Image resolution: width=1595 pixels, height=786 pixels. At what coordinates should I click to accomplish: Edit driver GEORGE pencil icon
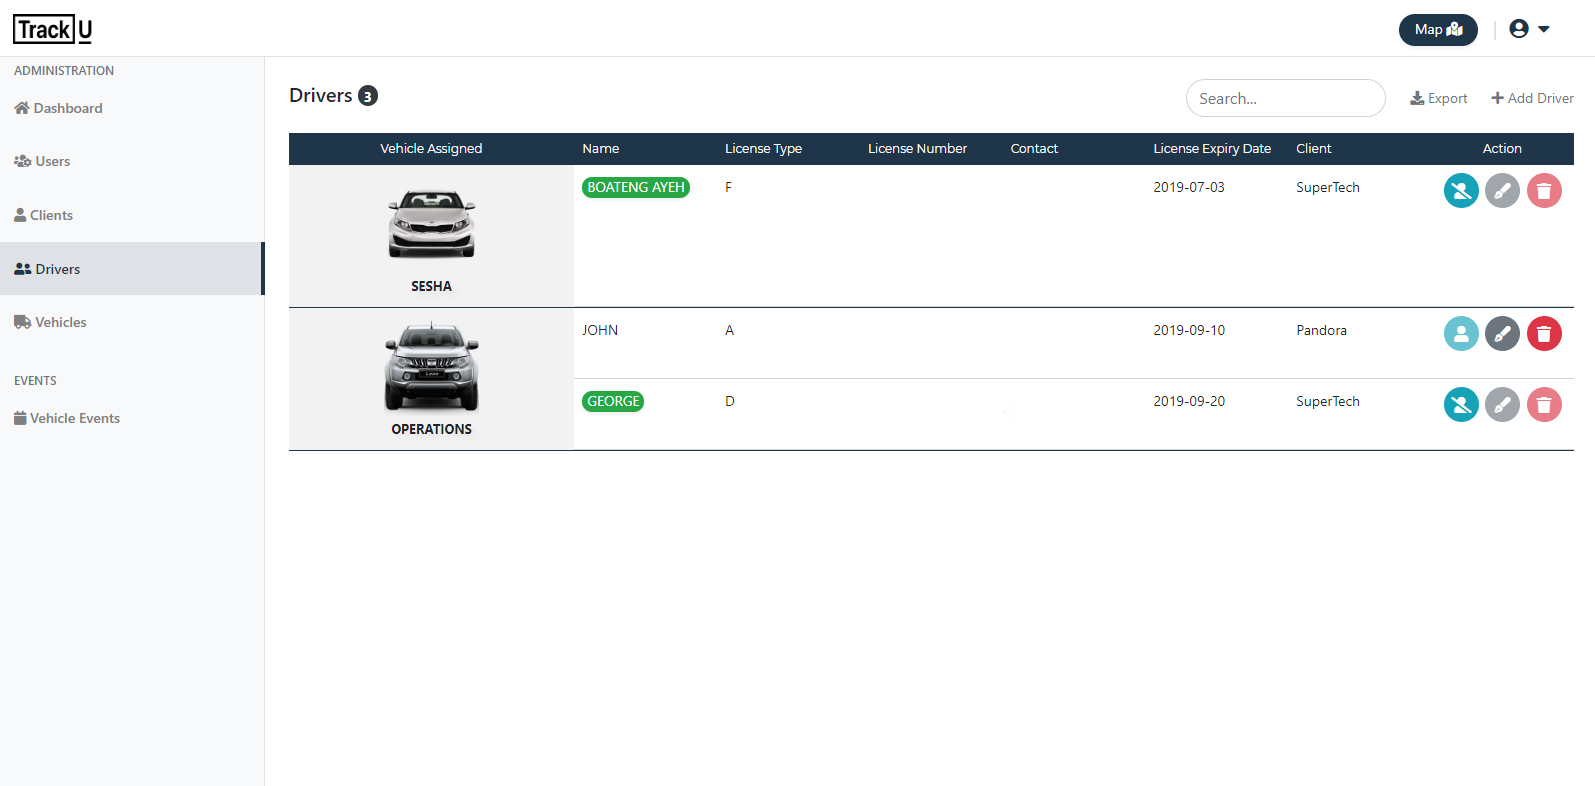[x=1502, y=405]
